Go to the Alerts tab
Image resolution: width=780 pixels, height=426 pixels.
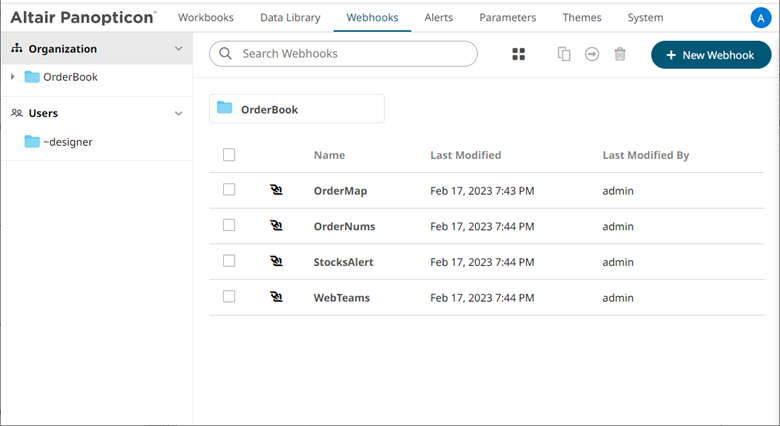pos(438,17)
